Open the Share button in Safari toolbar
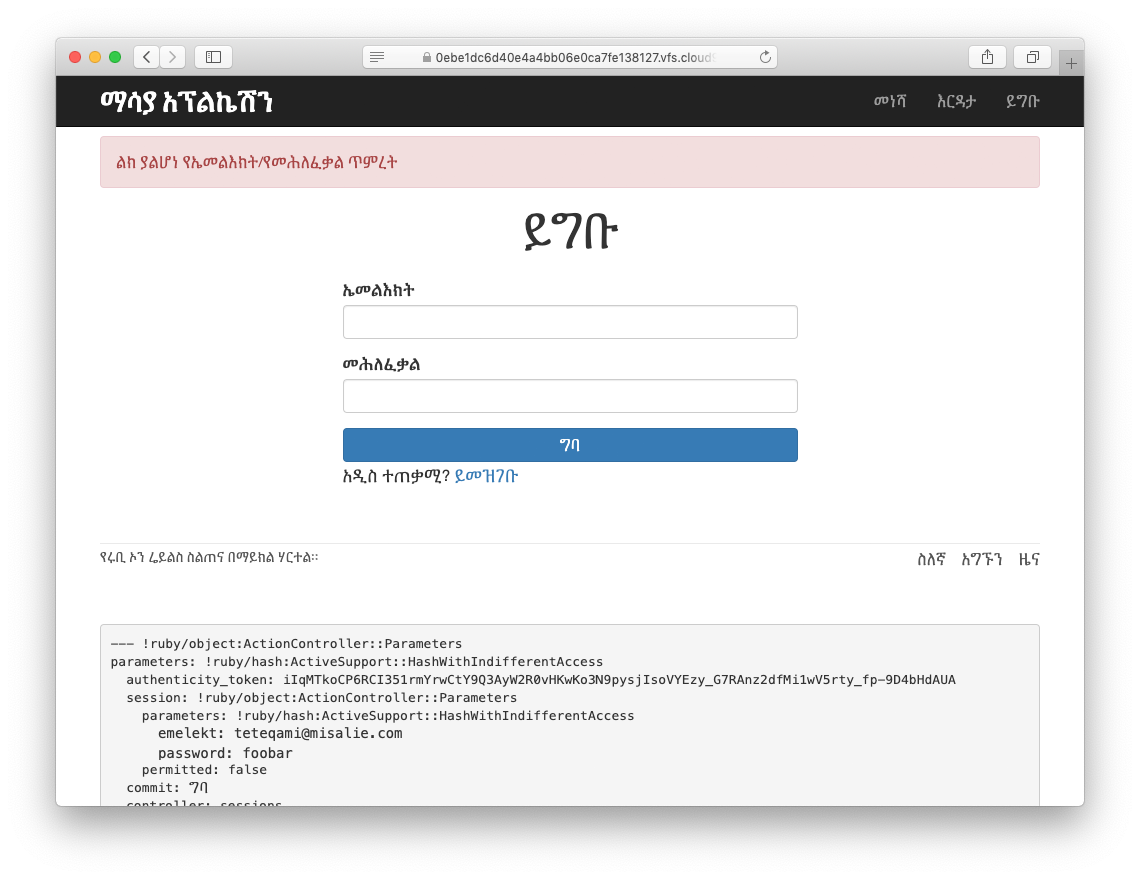This screenshot has width=1140, height=880. [987, 57]
